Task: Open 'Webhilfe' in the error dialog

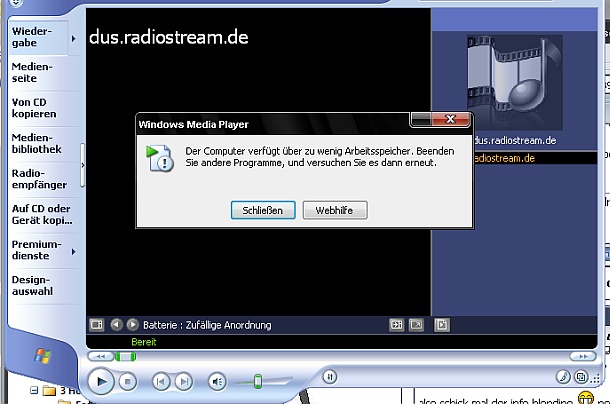Action: point(335,210)
